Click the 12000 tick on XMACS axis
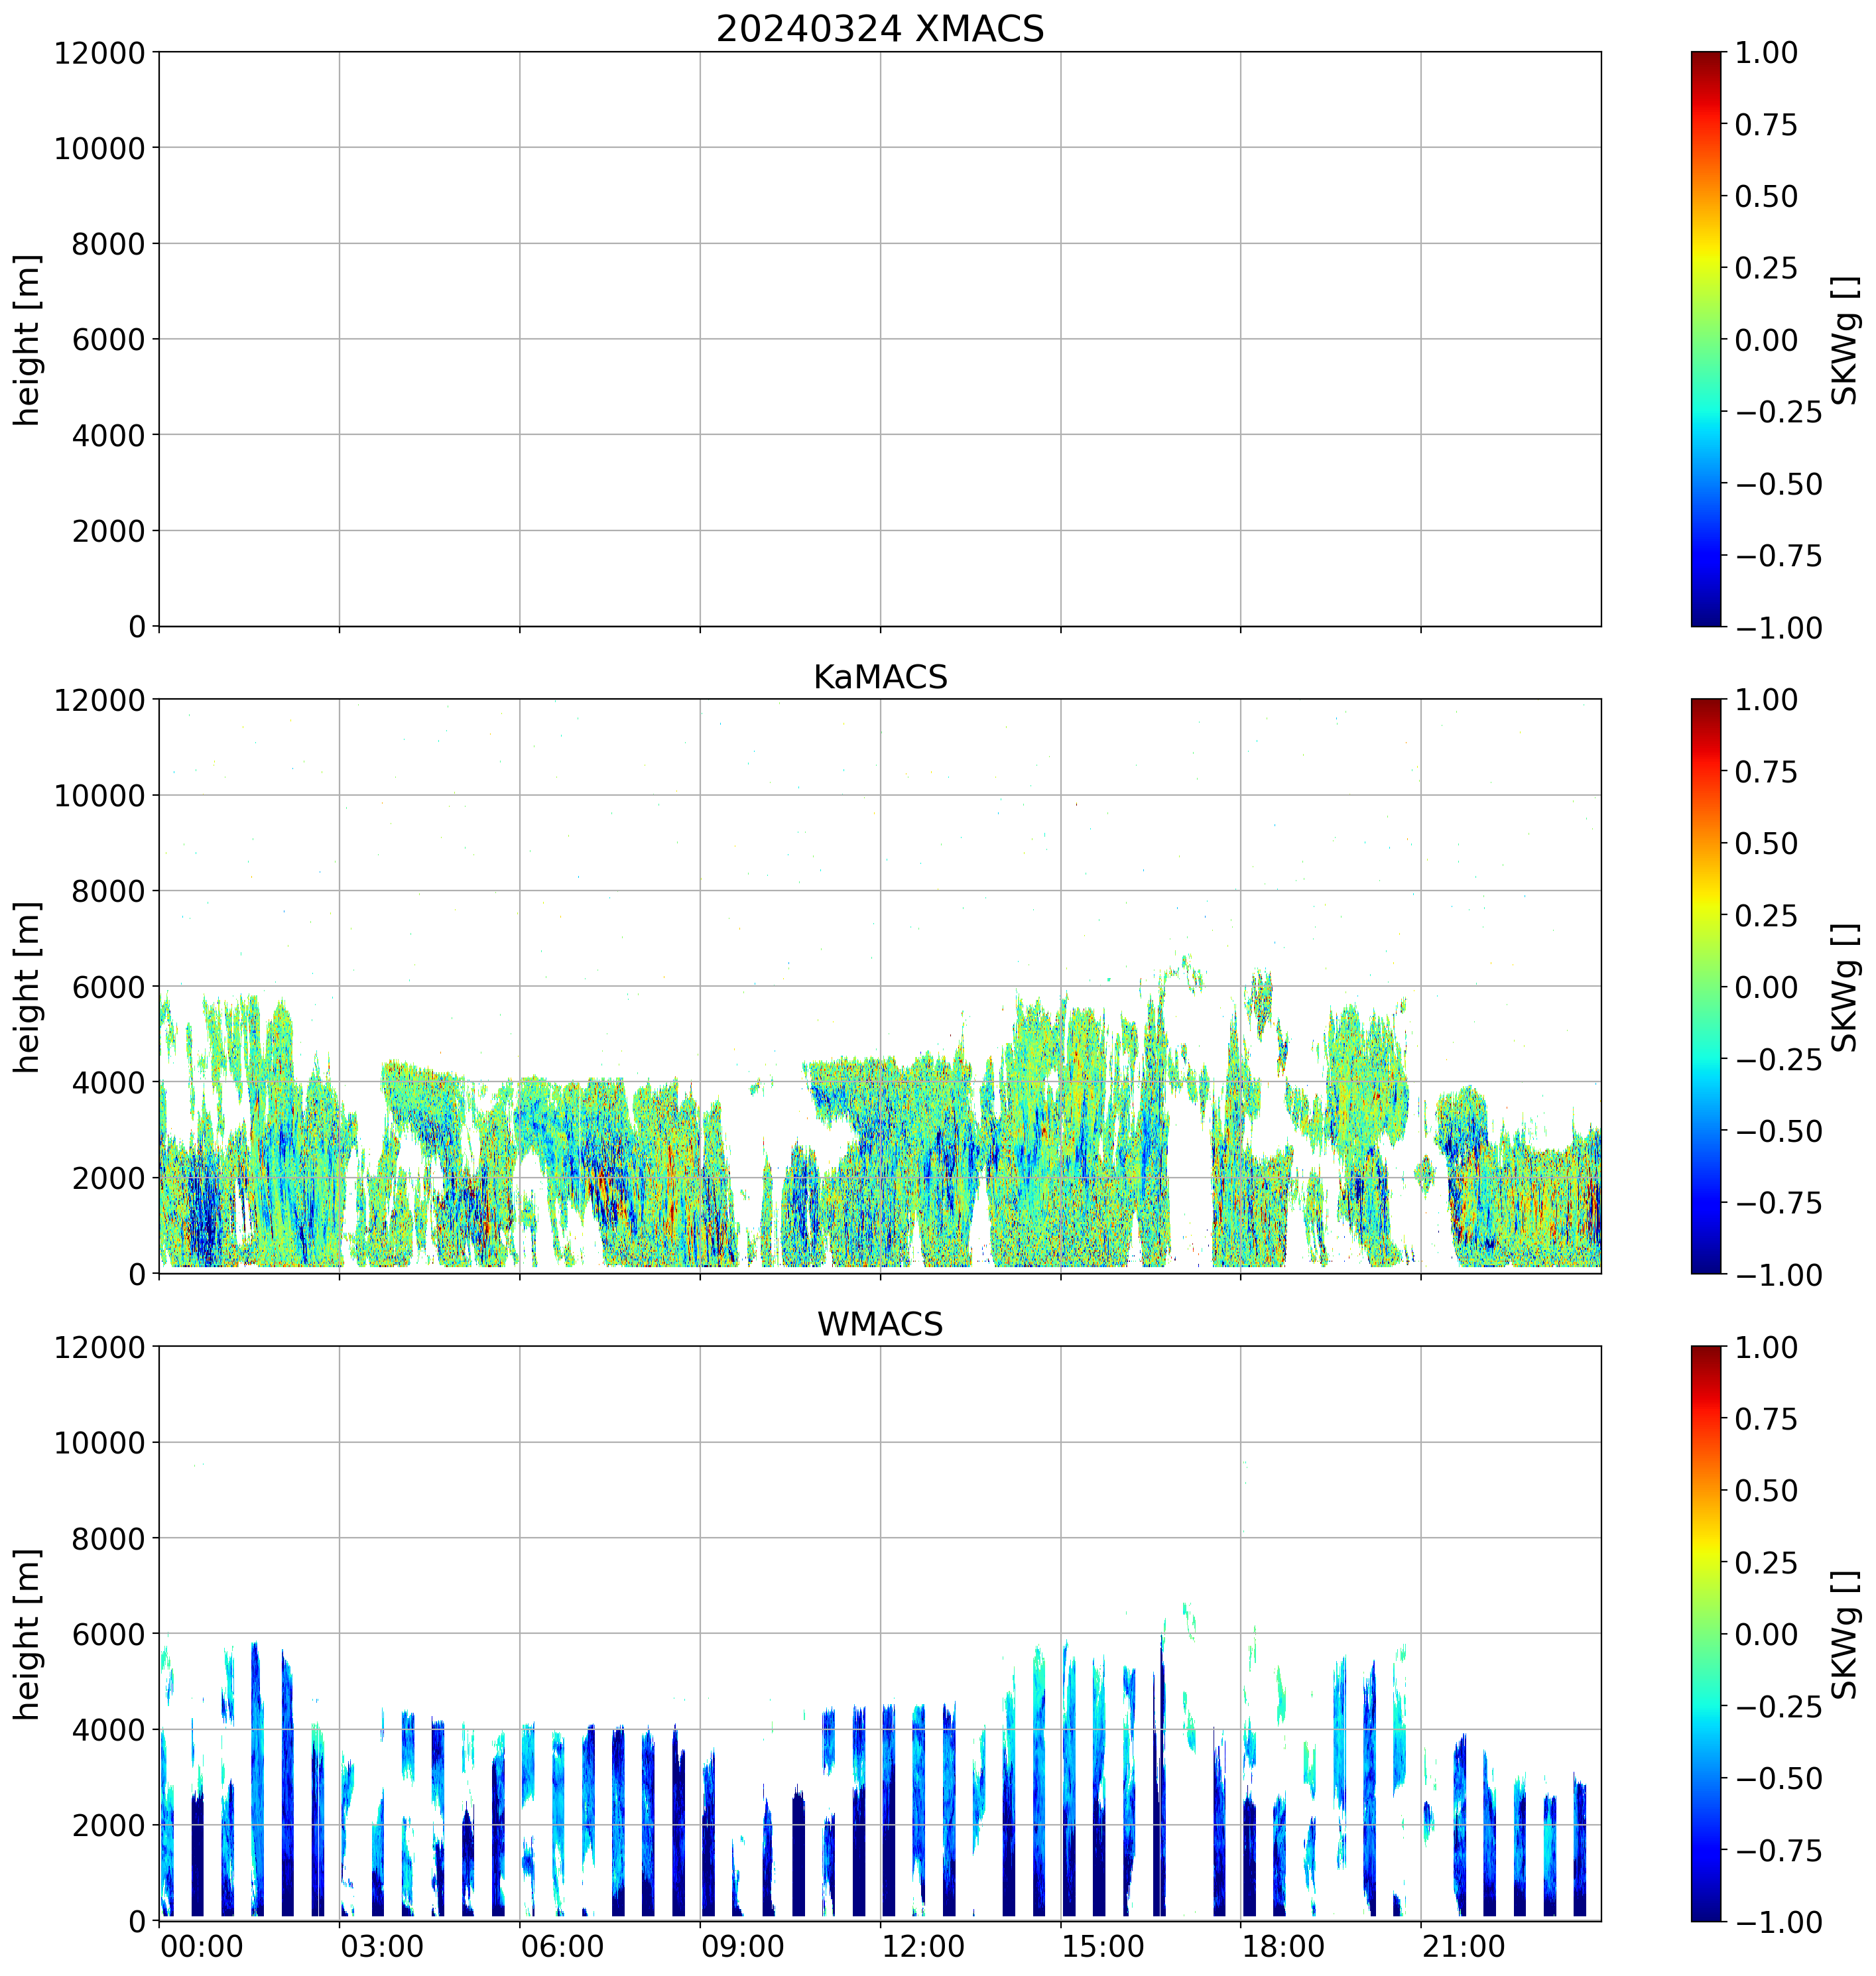Image resolution: width=1876 pixels, height=1976 pixels. click(99, 52)
